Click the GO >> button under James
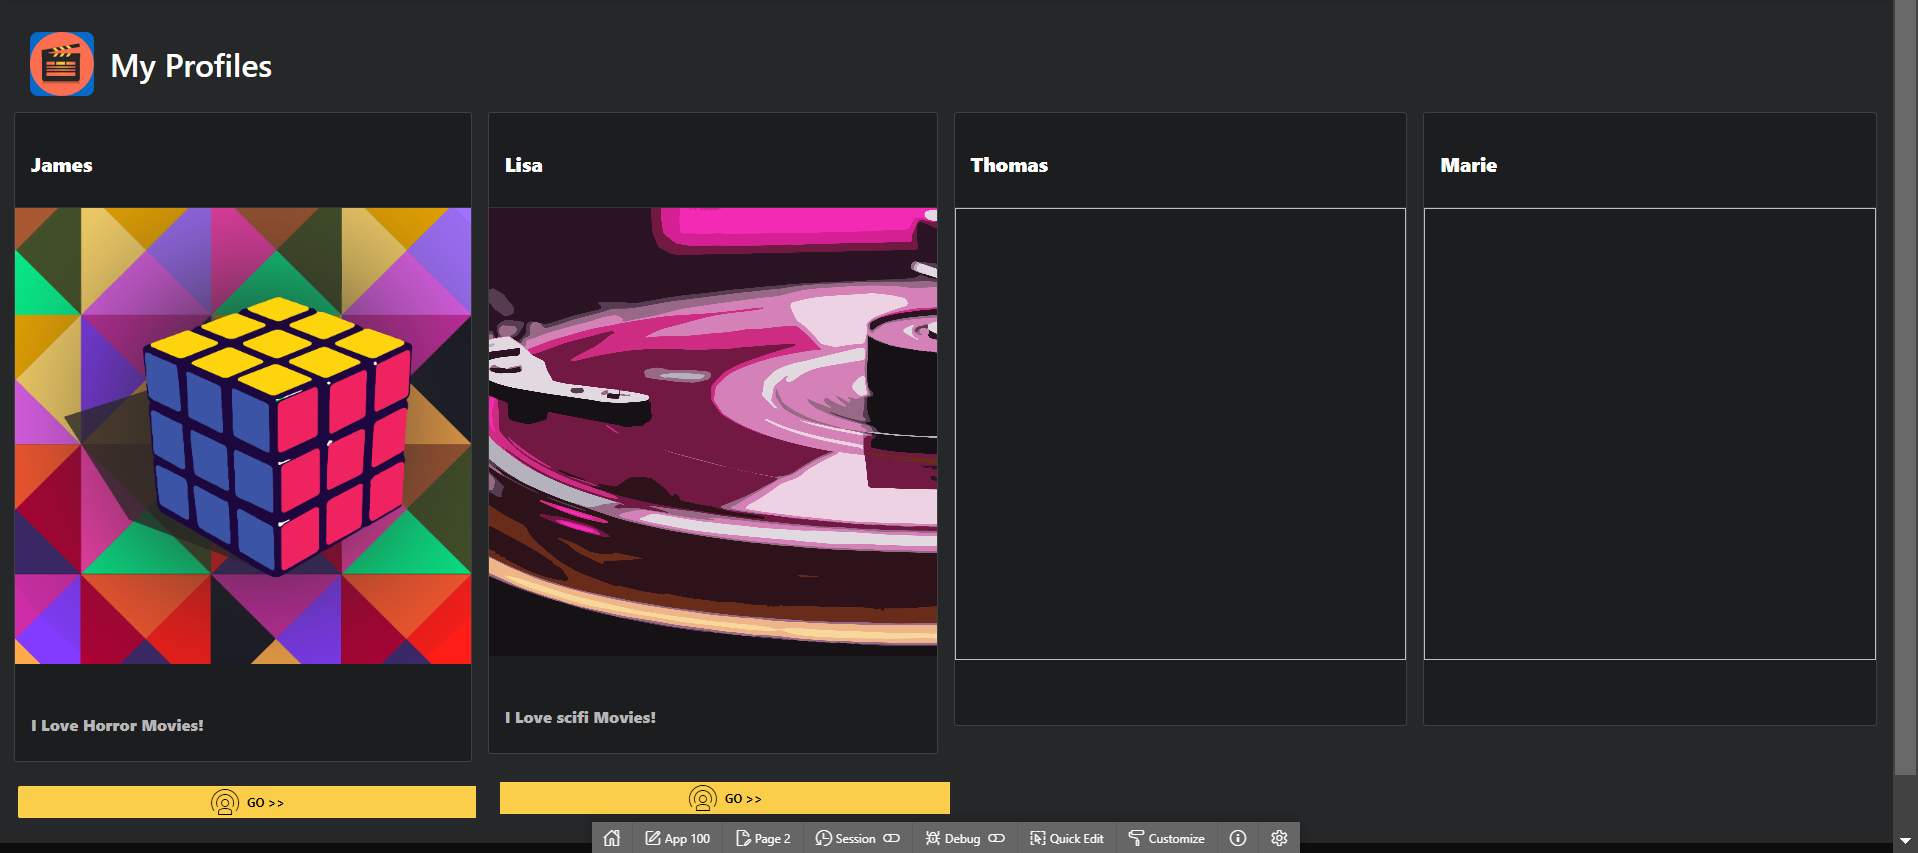This screenshot has width=1918, height=853. [x=247, y=802]
